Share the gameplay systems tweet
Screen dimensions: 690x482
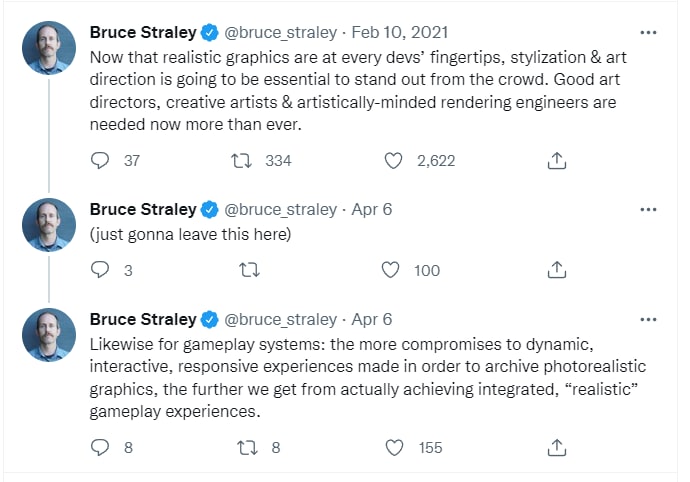tap(558, 447)
